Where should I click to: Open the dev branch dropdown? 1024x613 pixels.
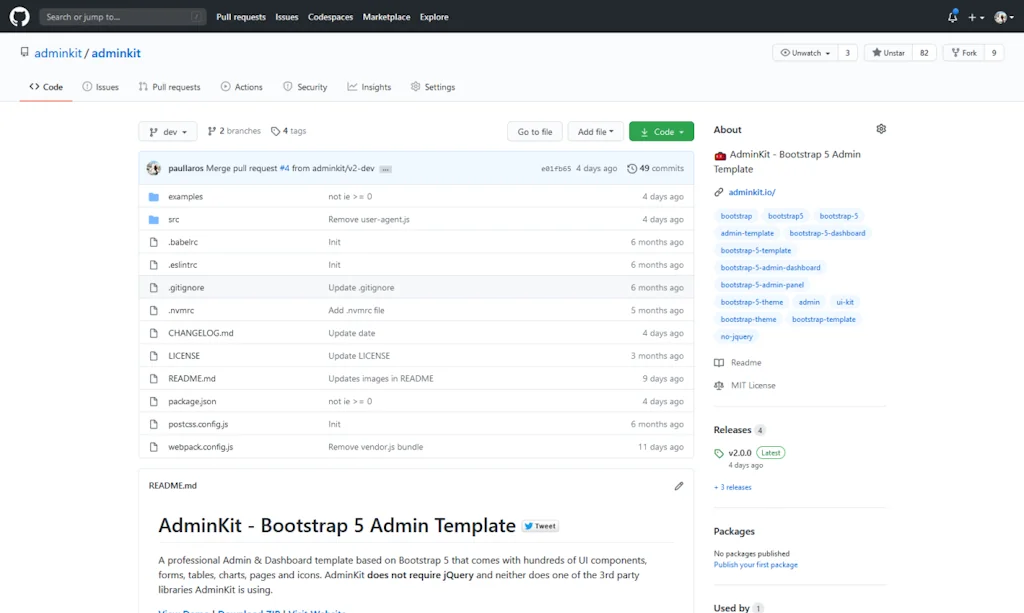coord(167,130)
